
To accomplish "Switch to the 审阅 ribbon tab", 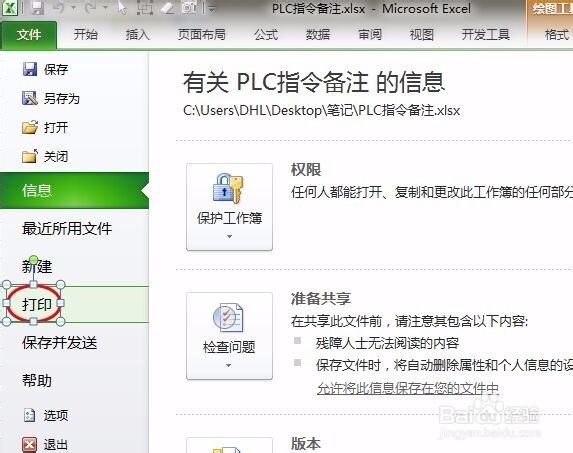I will click(x=370, y=35).
